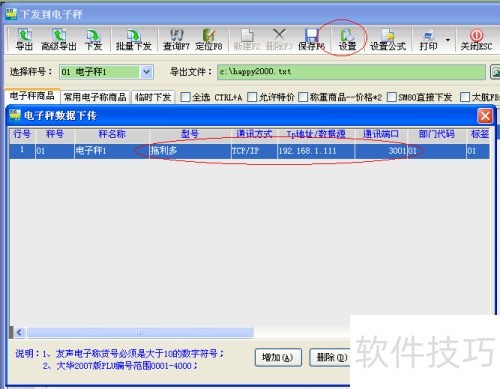
Task: Toggle the 允许特价 checkbox
Action: point(252,97)
